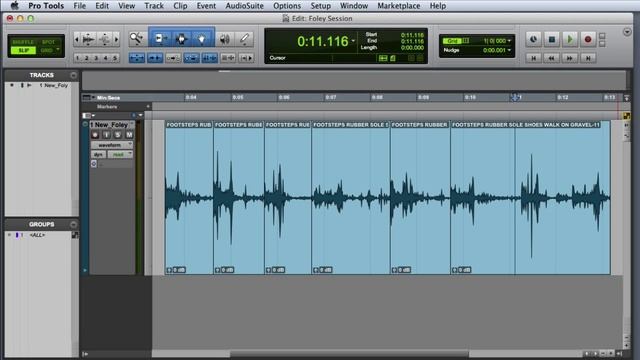Mute the New_Foley track

pos(129,135)
